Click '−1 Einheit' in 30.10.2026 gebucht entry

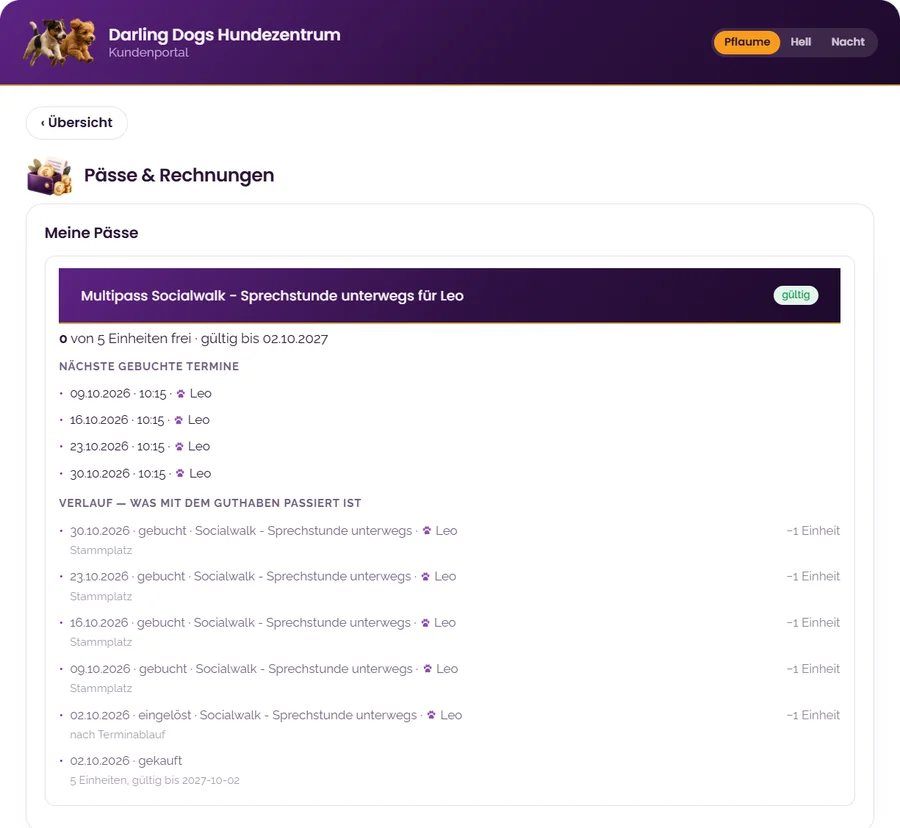pyautogui.click(x=813, y=531)
